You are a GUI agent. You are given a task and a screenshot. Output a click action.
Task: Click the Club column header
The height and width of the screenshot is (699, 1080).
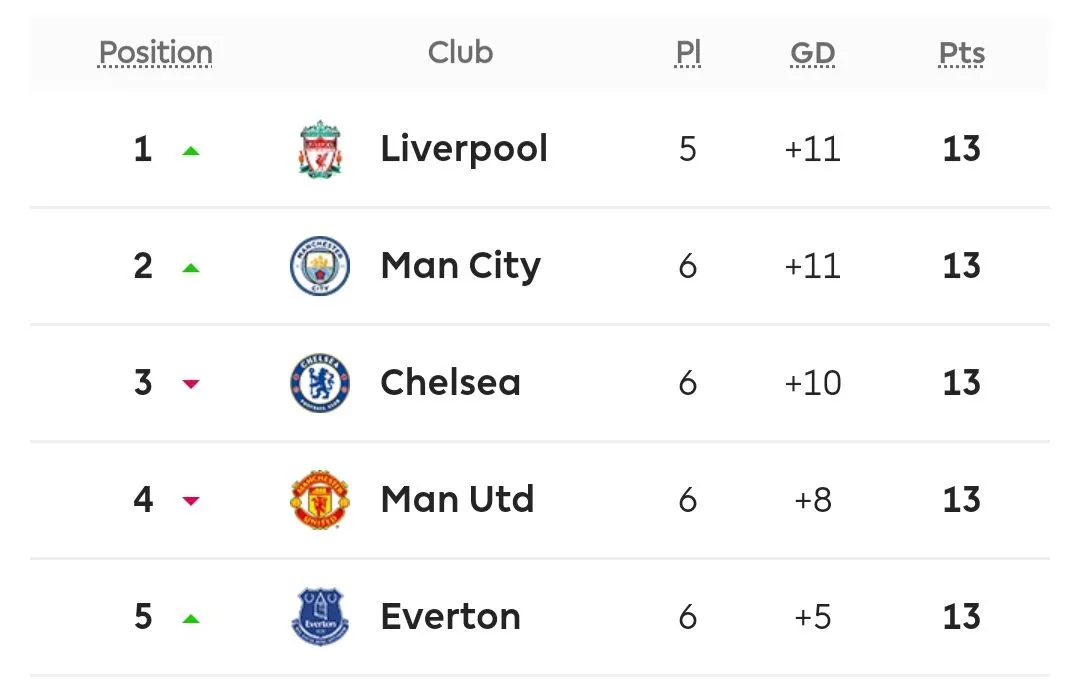point(460,52)
